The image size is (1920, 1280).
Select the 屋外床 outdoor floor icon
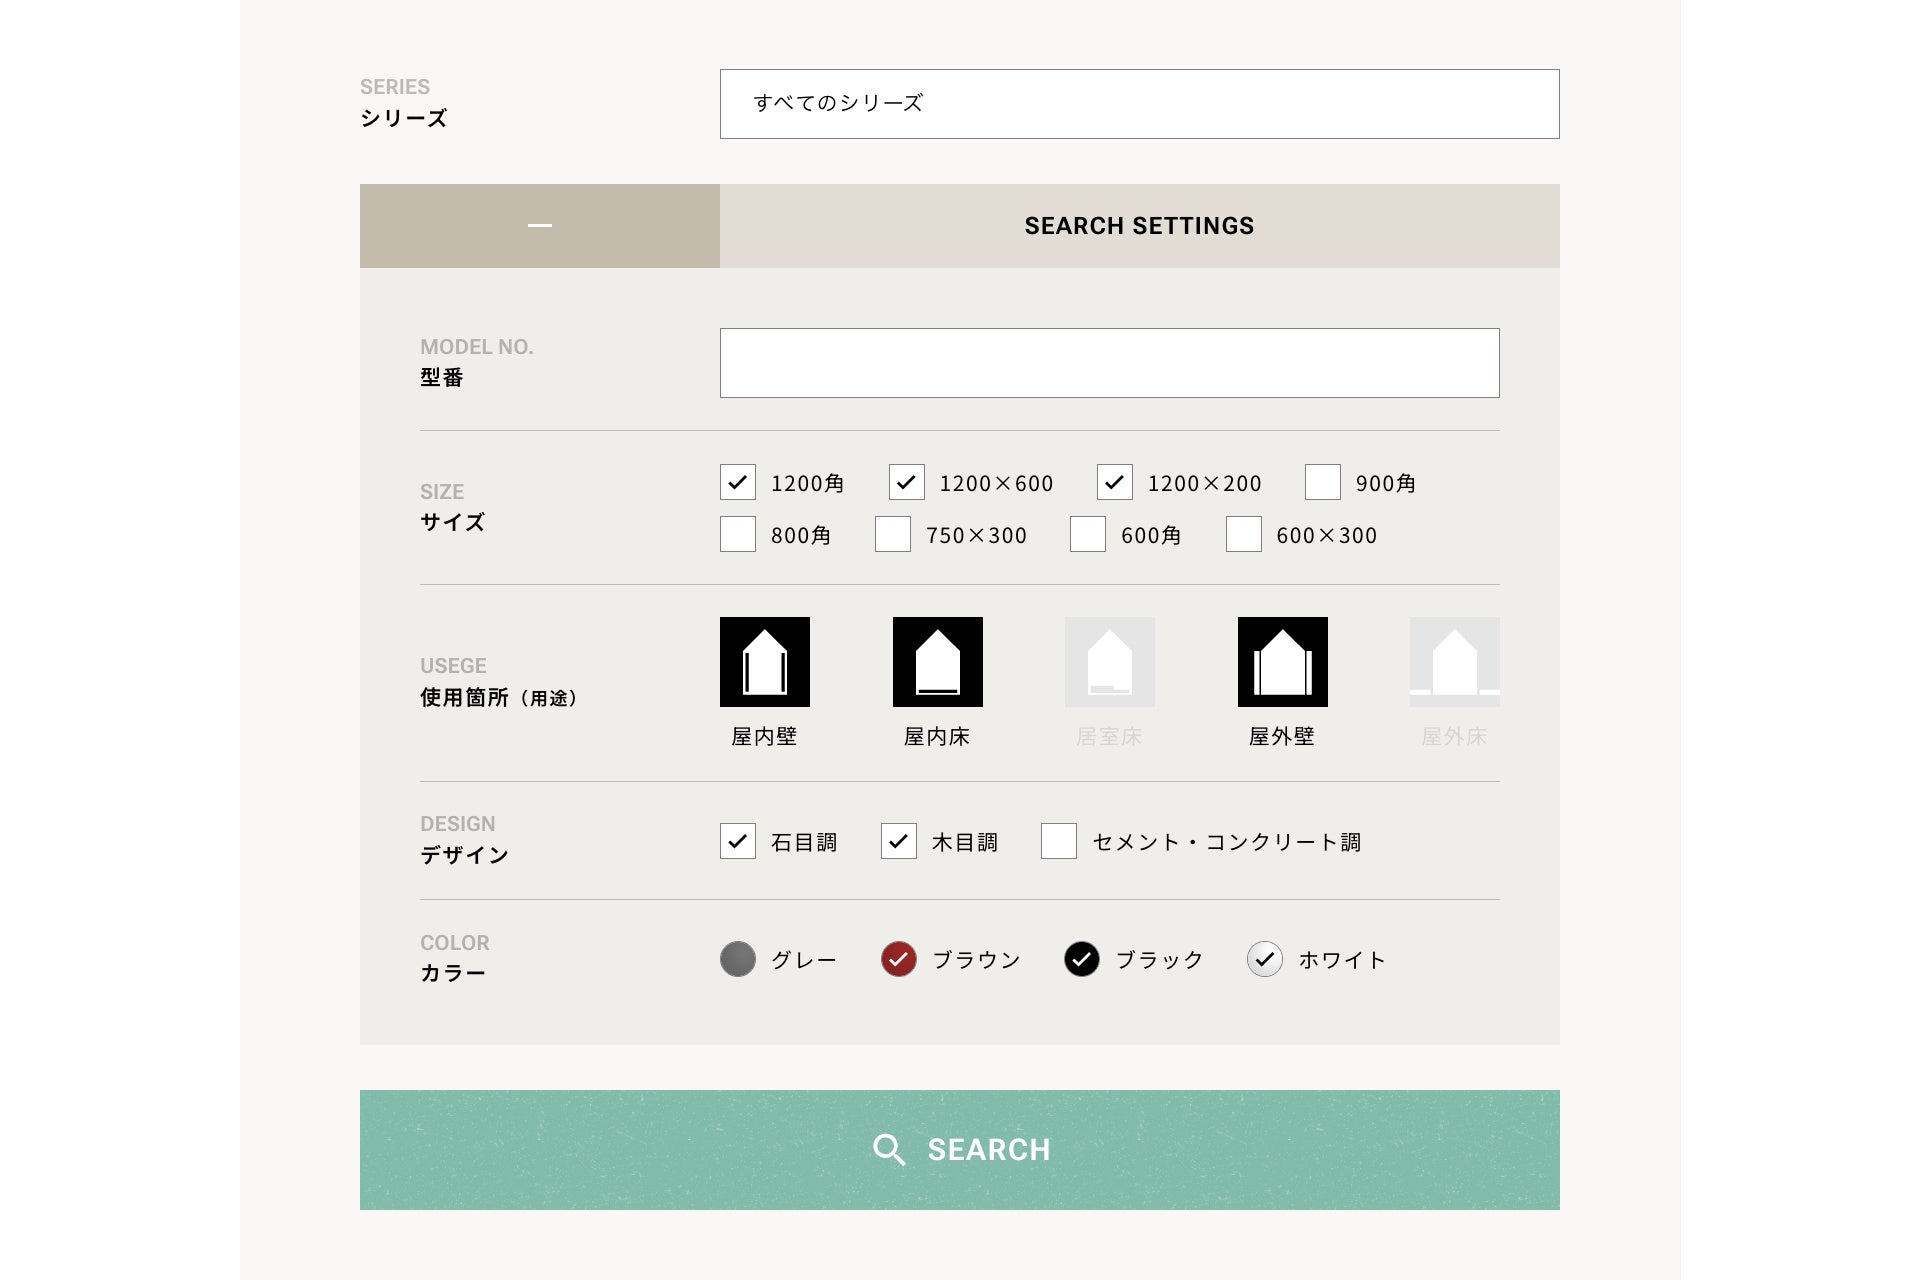(x=1454, y=662)
